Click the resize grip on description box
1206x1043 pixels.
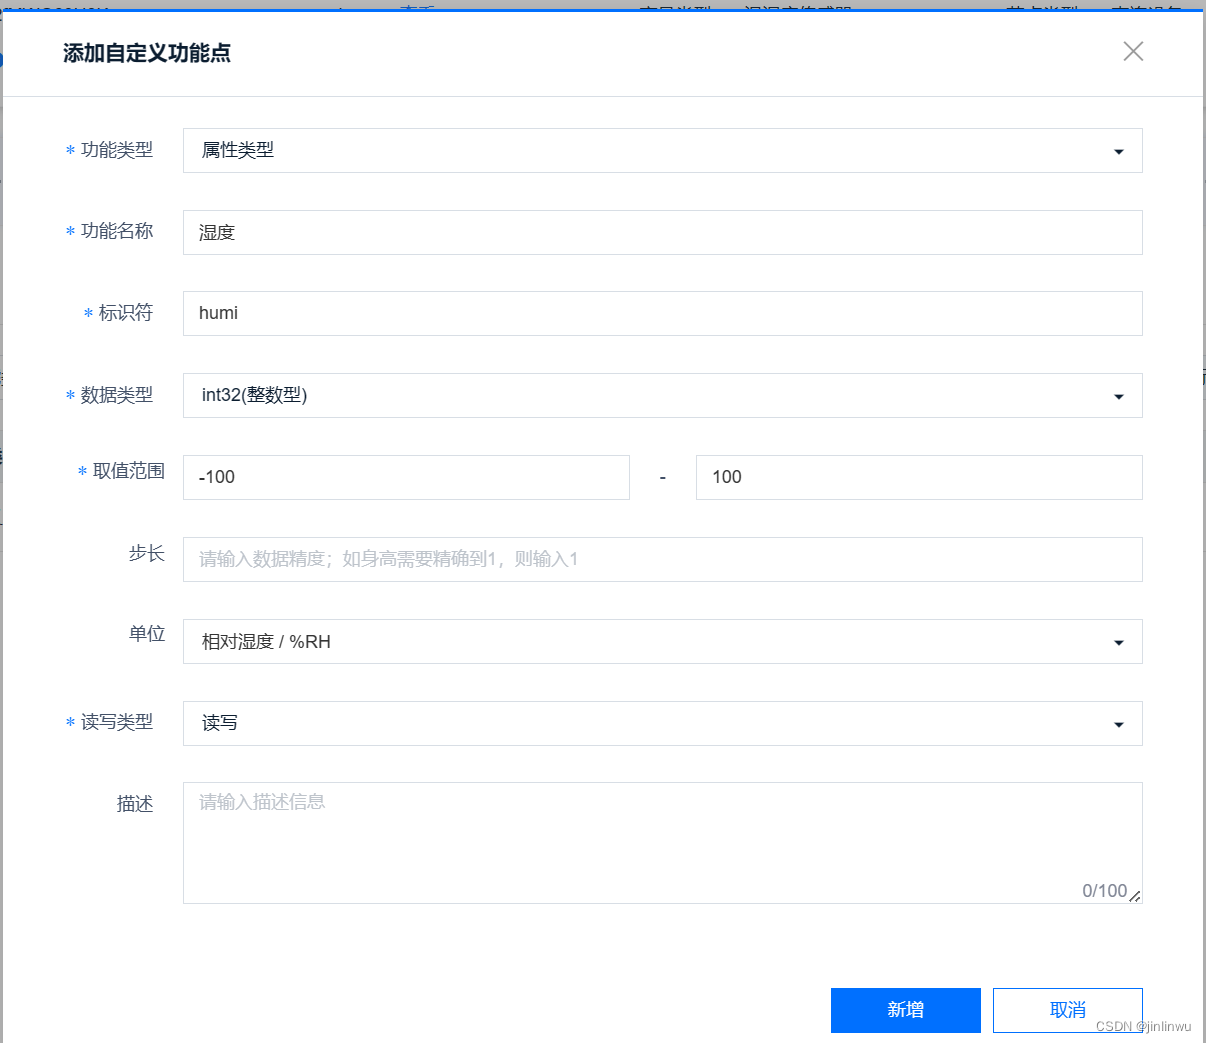1136,898
